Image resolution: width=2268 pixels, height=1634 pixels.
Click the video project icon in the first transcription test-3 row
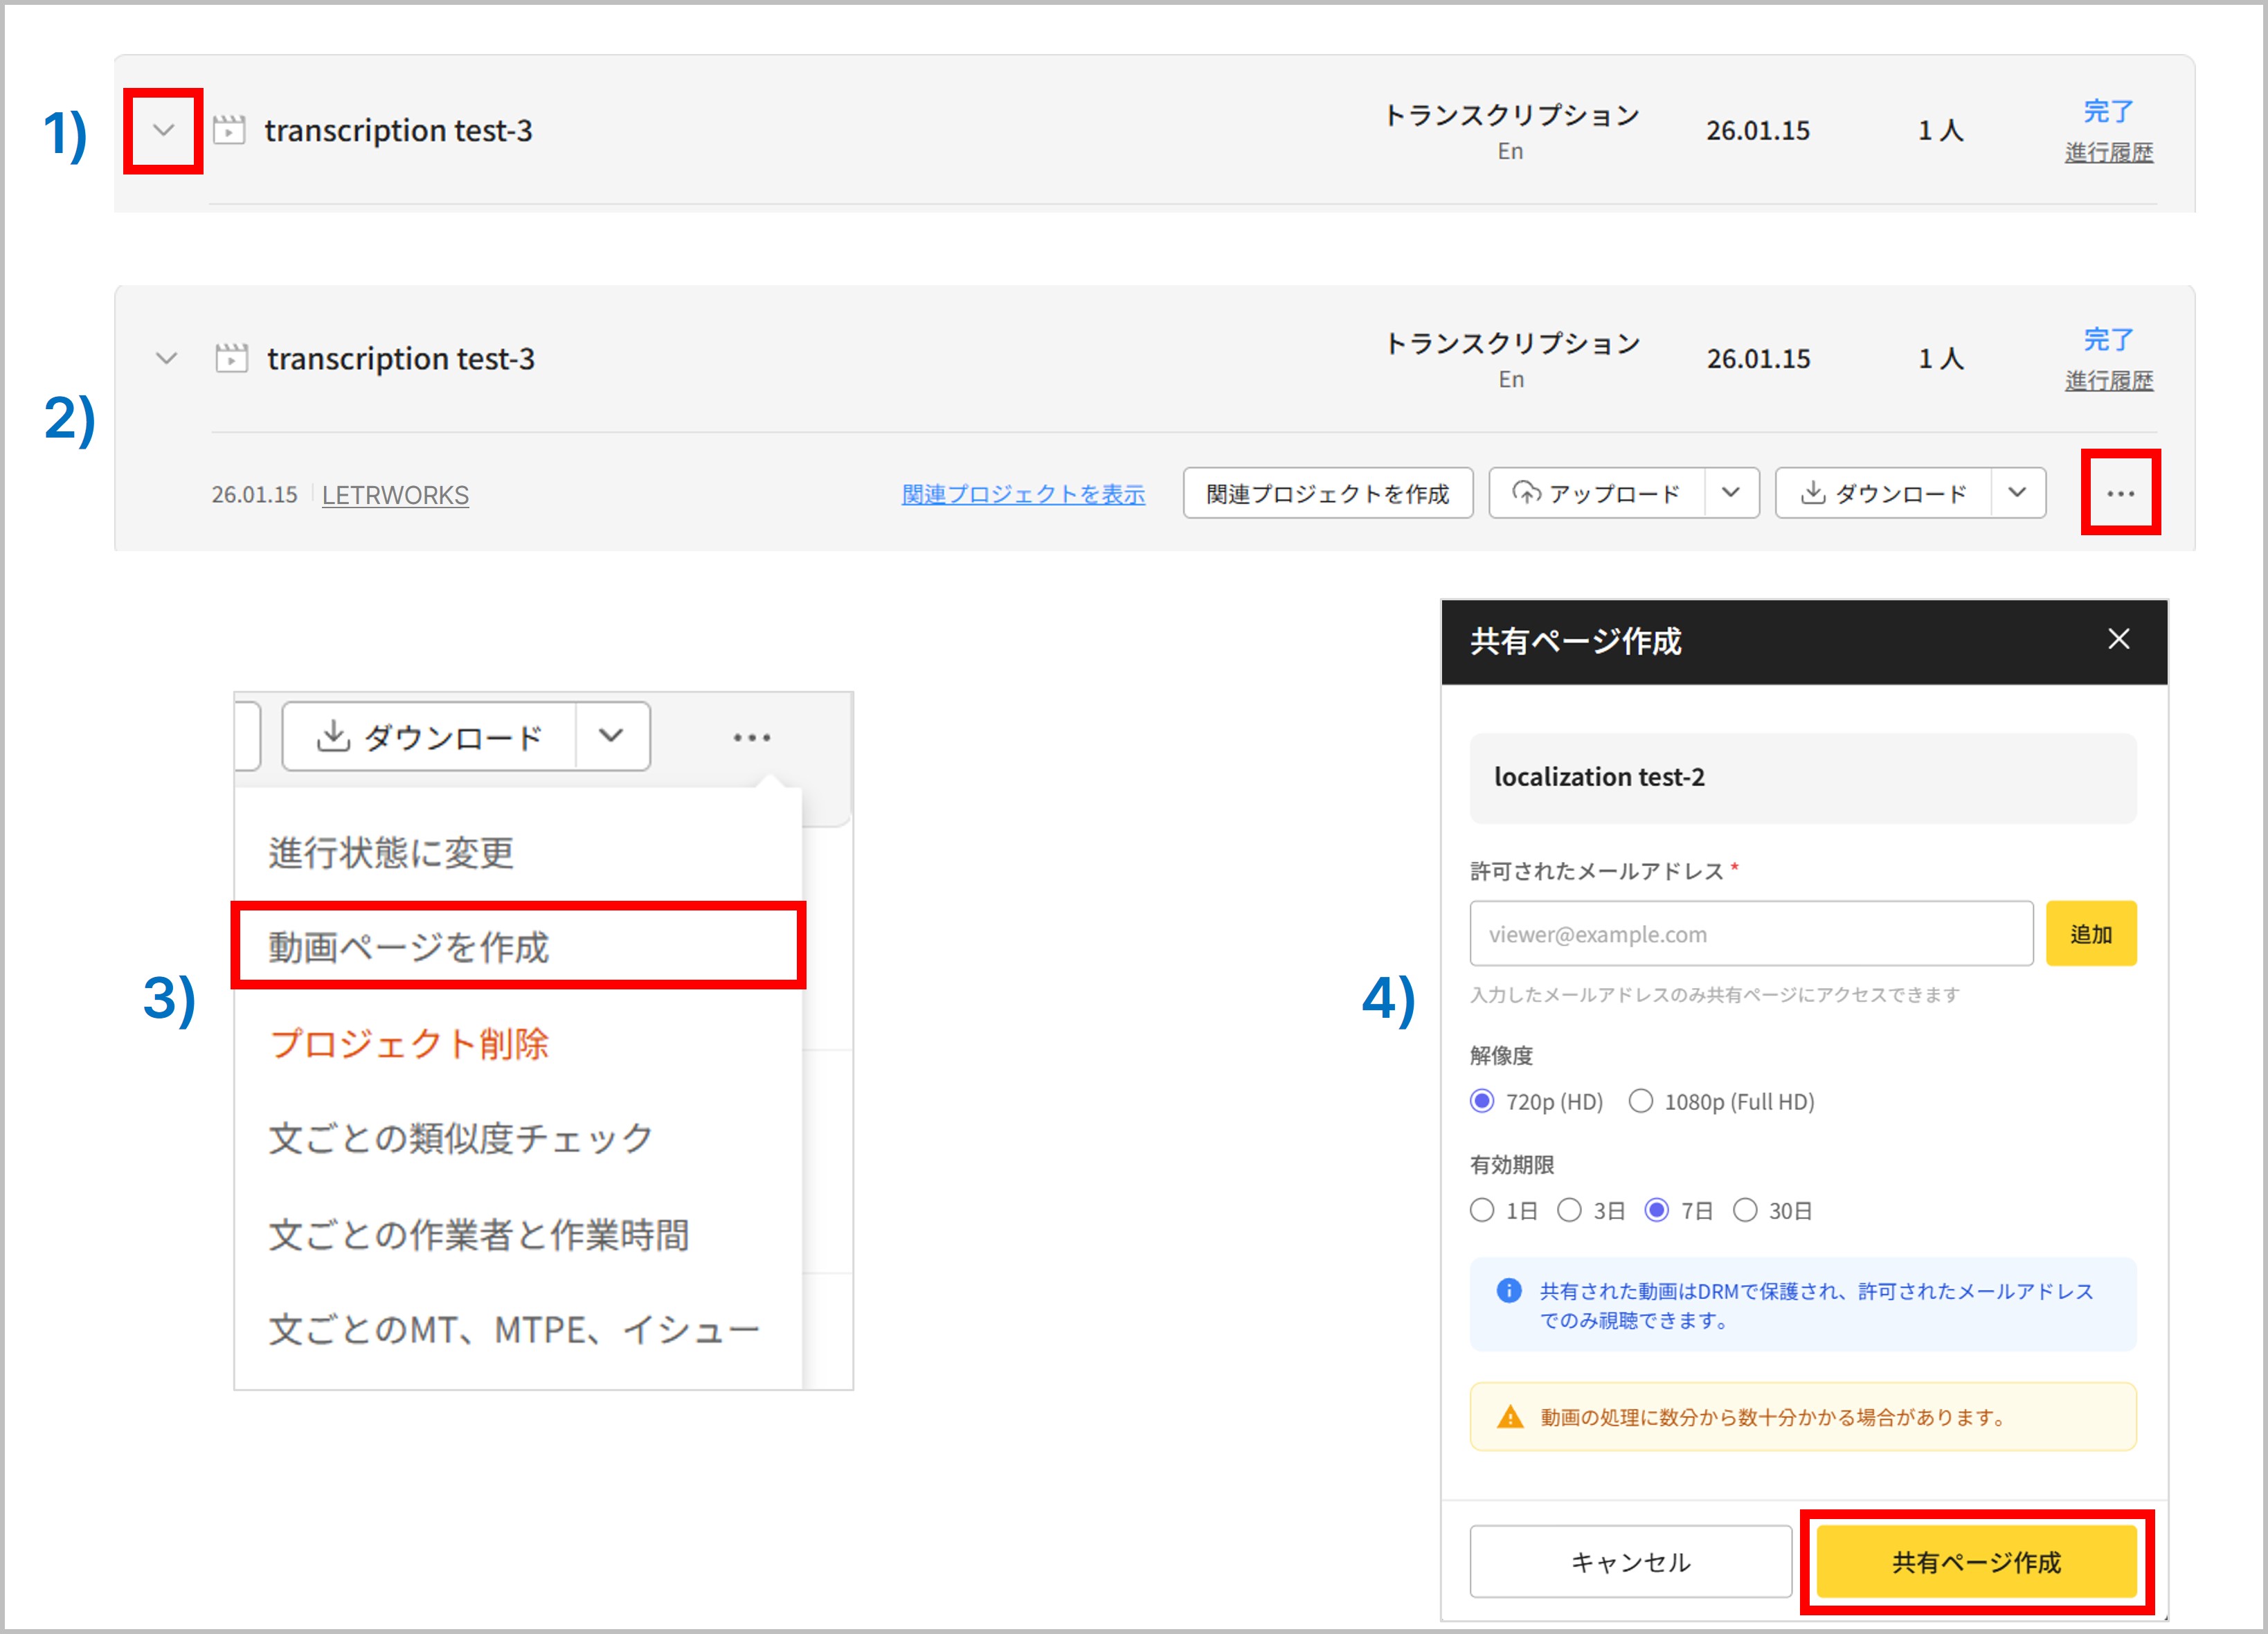[229, 130]
